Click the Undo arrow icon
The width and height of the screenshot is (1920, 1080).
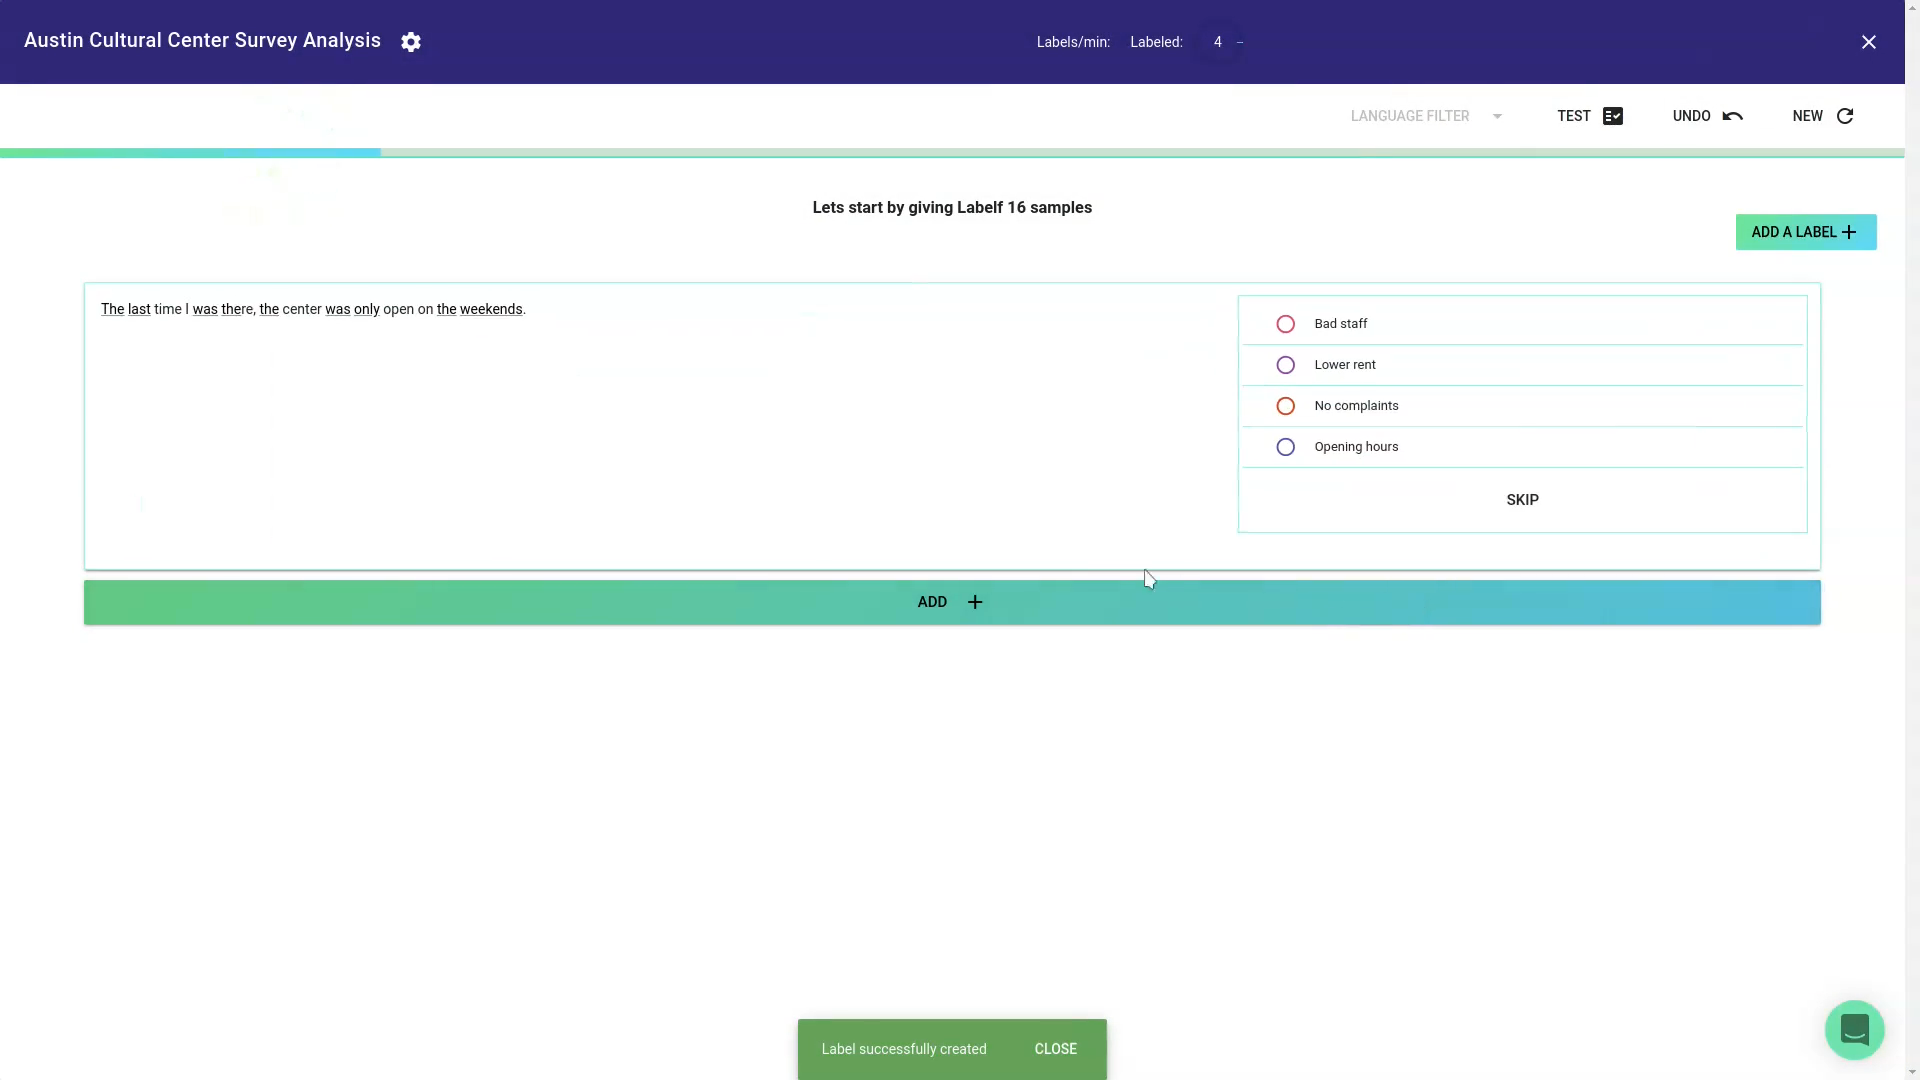[1732, 116]
